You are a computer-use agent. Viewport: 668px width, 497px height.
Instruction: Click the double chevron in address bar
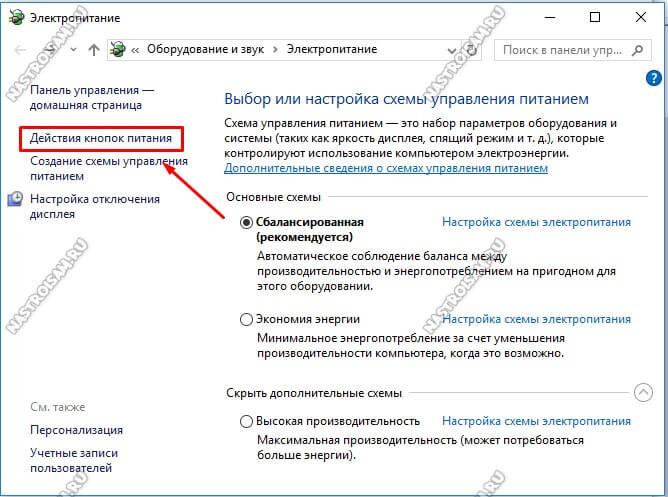[x=135, y=50]
